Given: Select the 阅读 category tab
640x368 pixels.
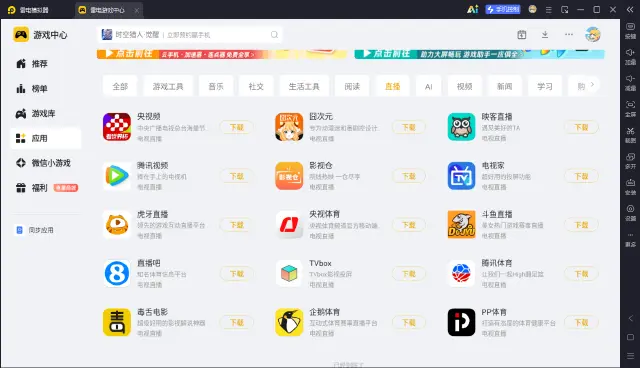Looking at the screenshot, I should pos(352,86).
